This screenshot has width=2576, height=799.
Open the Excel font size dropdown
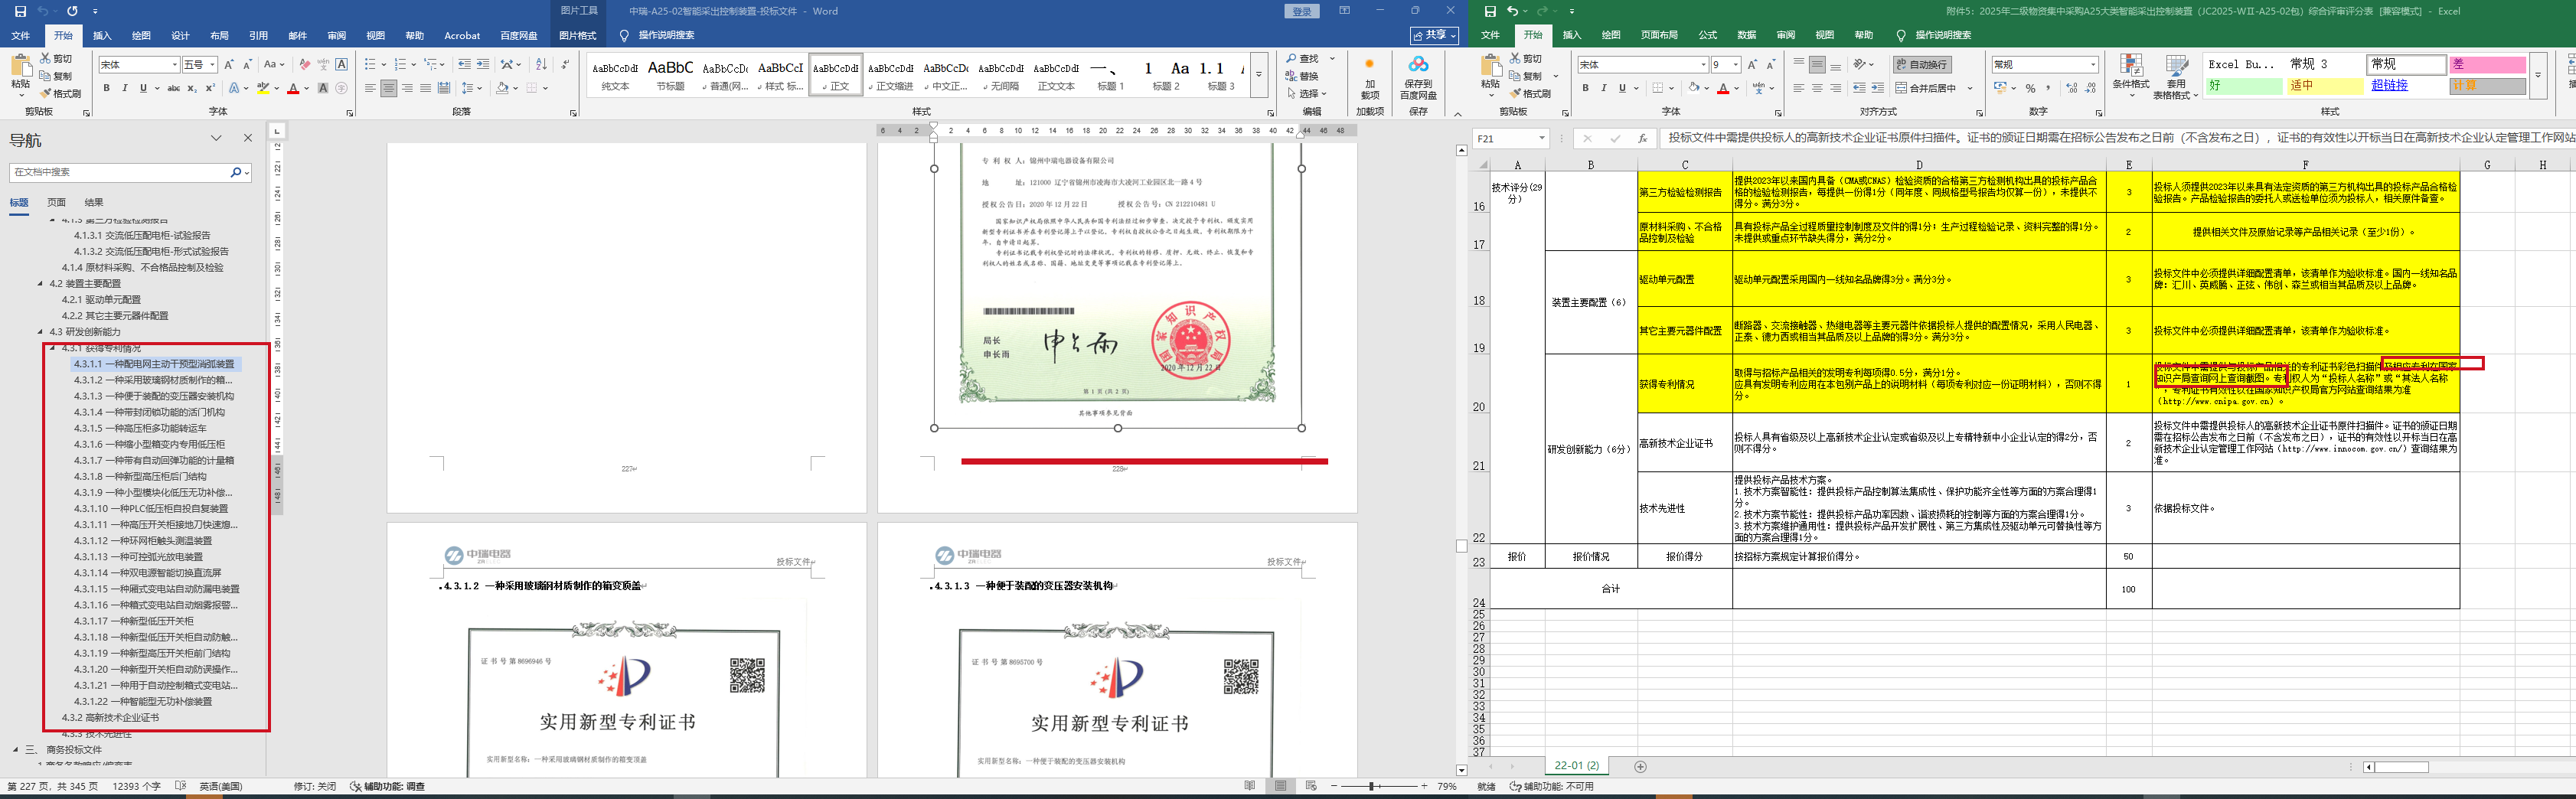click(1736, 65)
